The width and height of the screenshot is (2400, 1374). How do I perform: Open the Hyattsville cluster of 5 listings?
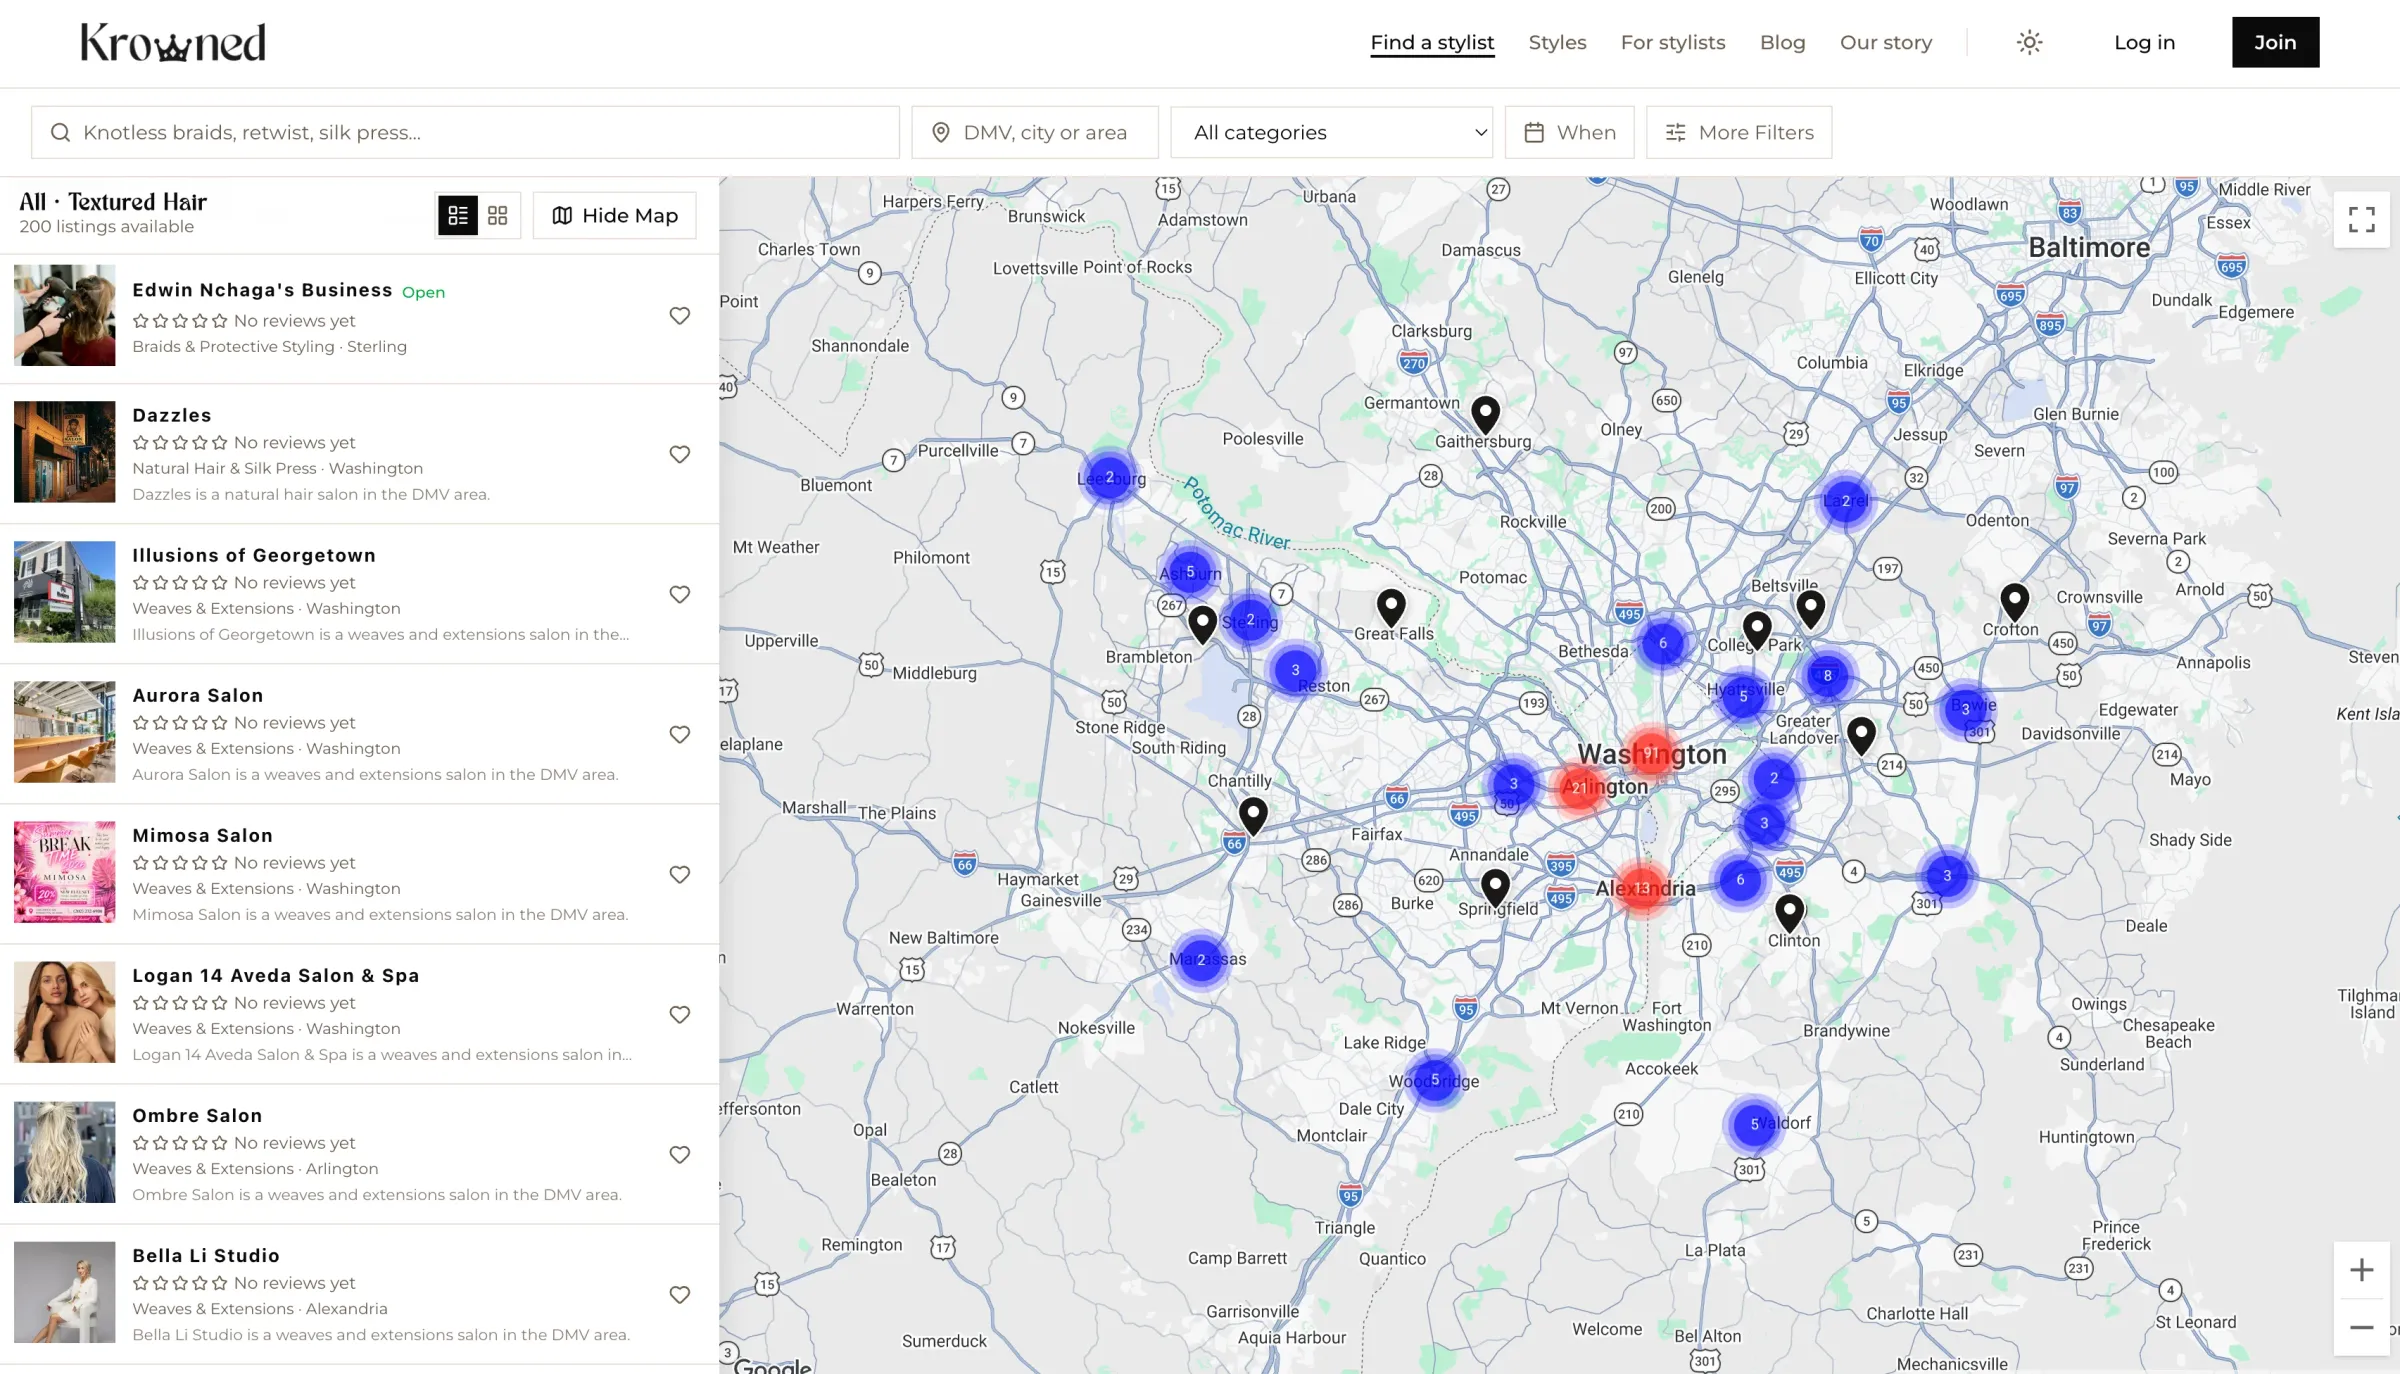click(1743, 696)
